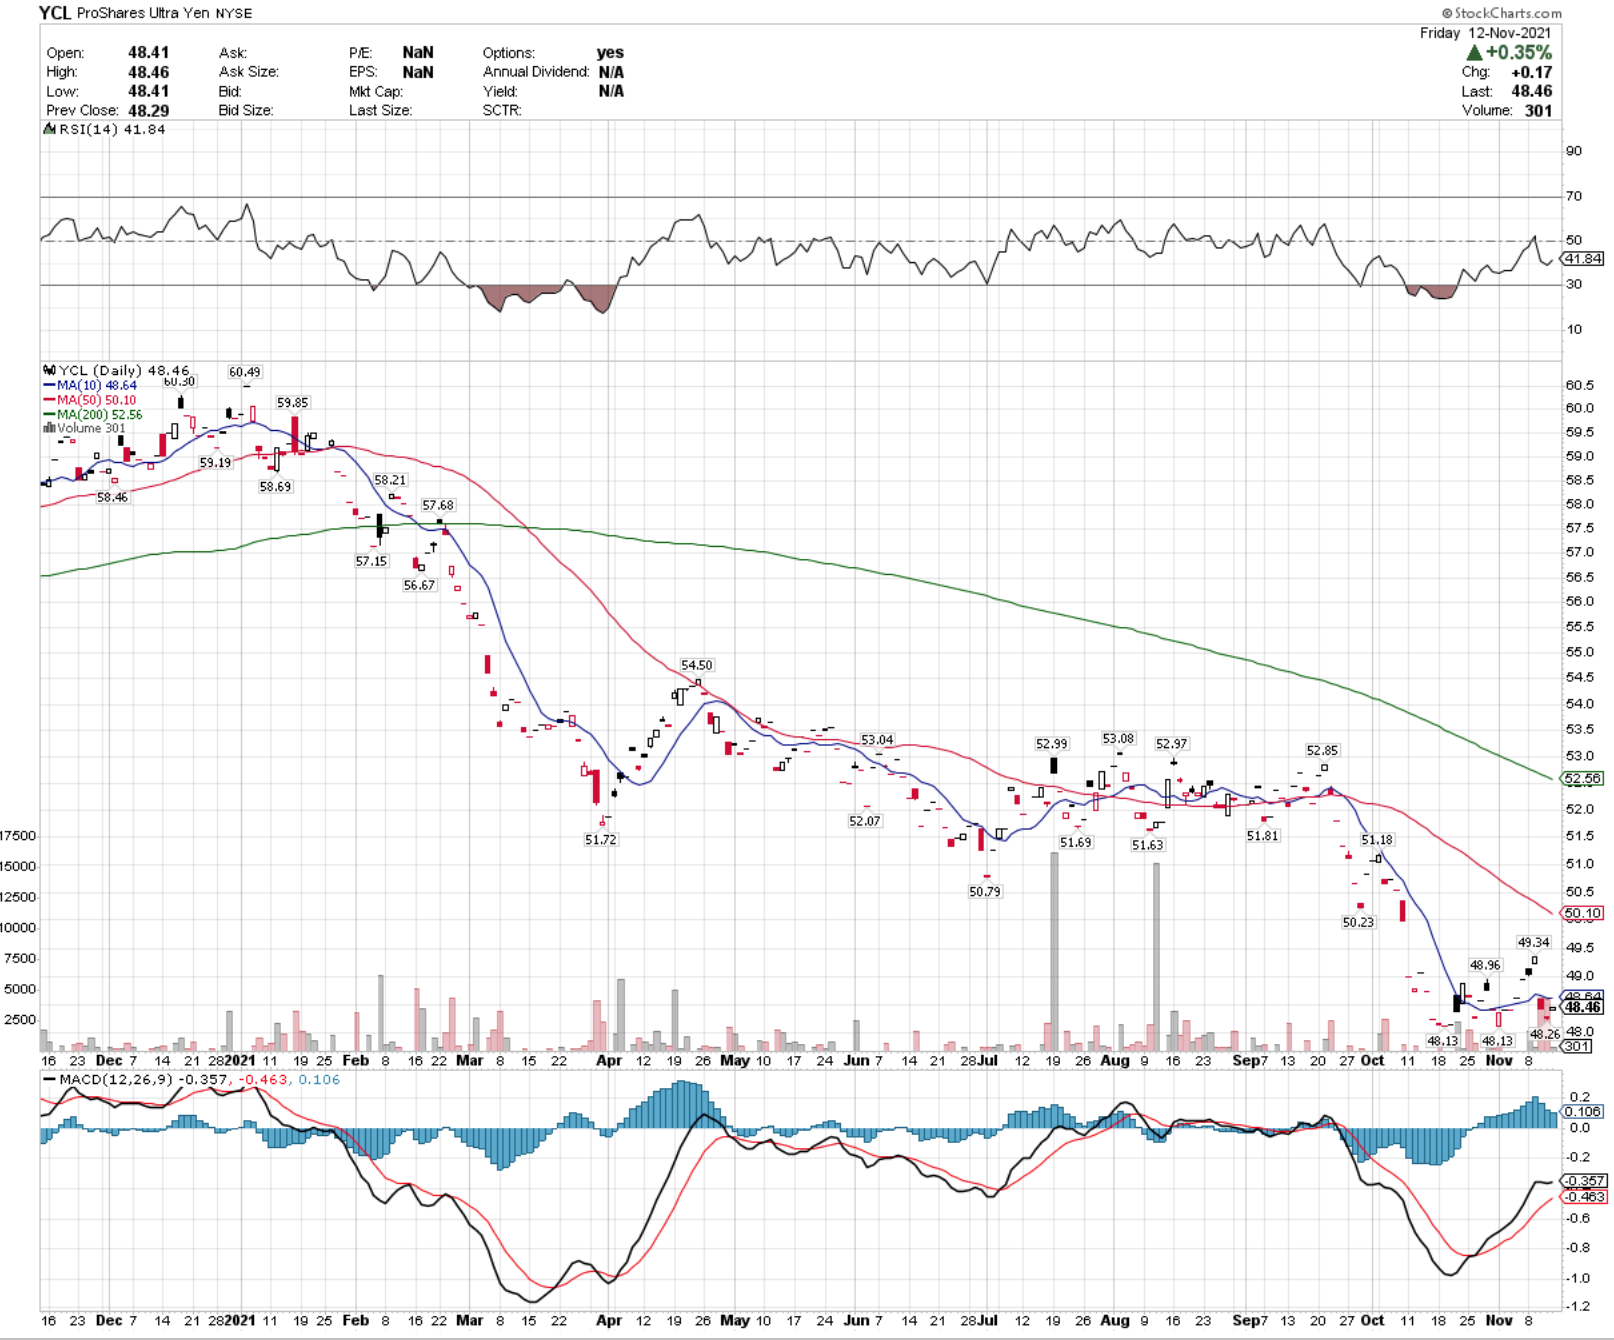This screenshot has height=1340, width=1614.
Task: Click the Chg value +0.17
Action: 1531,72
